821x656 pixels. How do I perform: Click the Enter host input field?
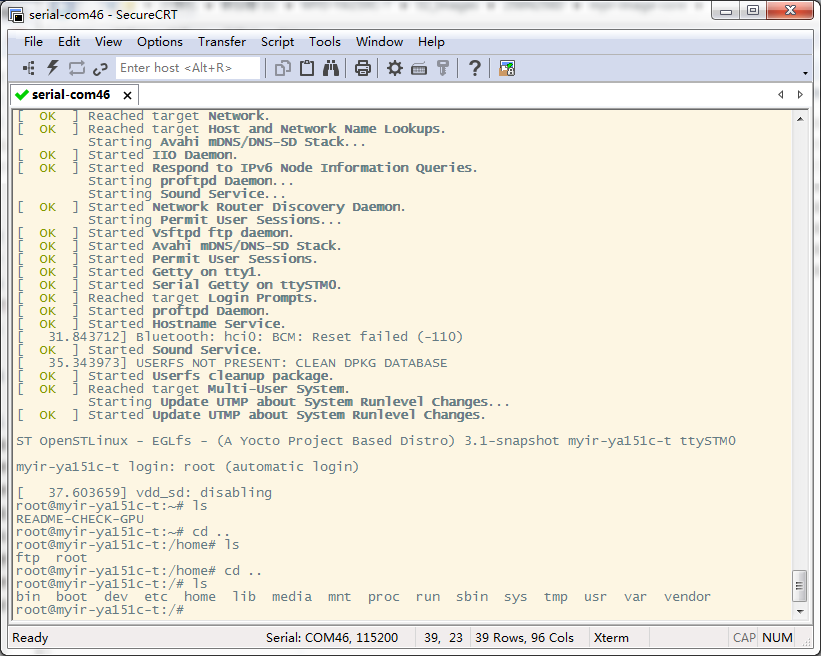pyautogui.click(x=188, y=68)
